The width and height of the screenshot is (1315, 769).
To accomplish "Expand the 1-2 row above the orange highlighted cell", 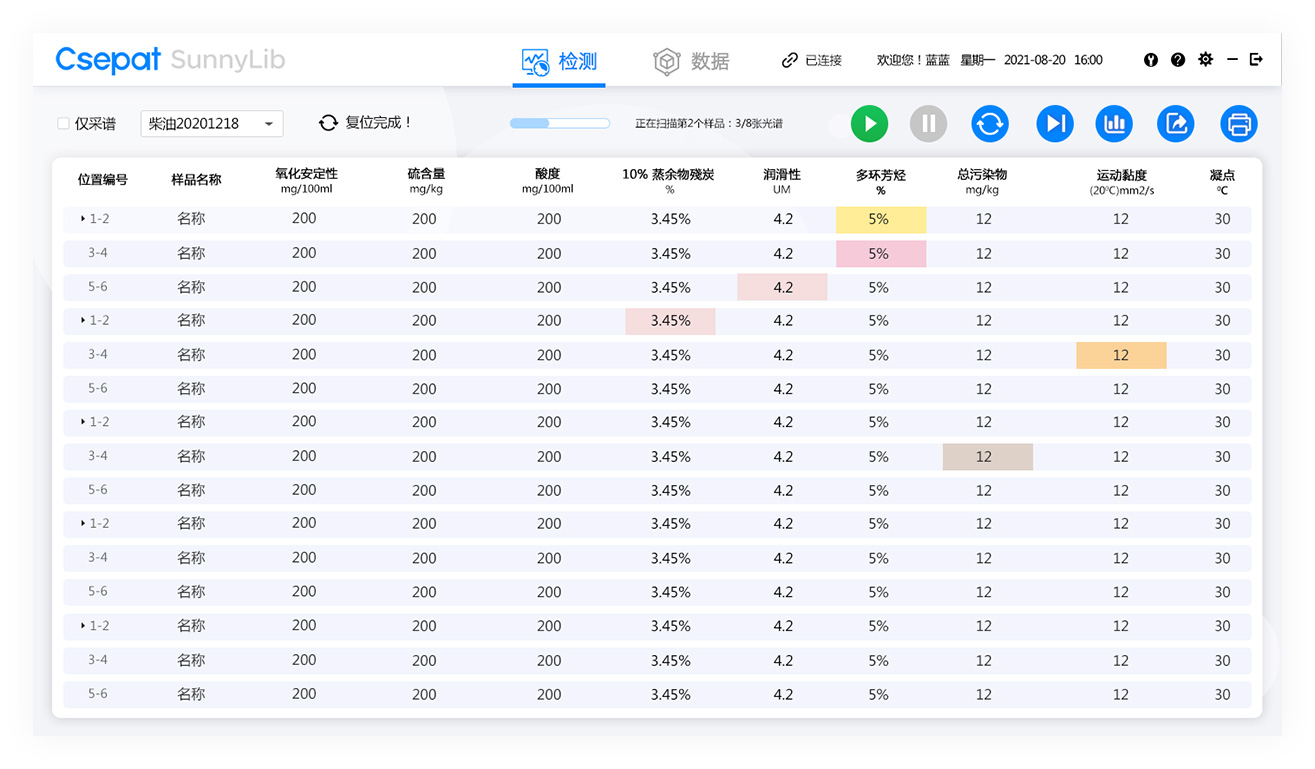I will click(84, 321).
